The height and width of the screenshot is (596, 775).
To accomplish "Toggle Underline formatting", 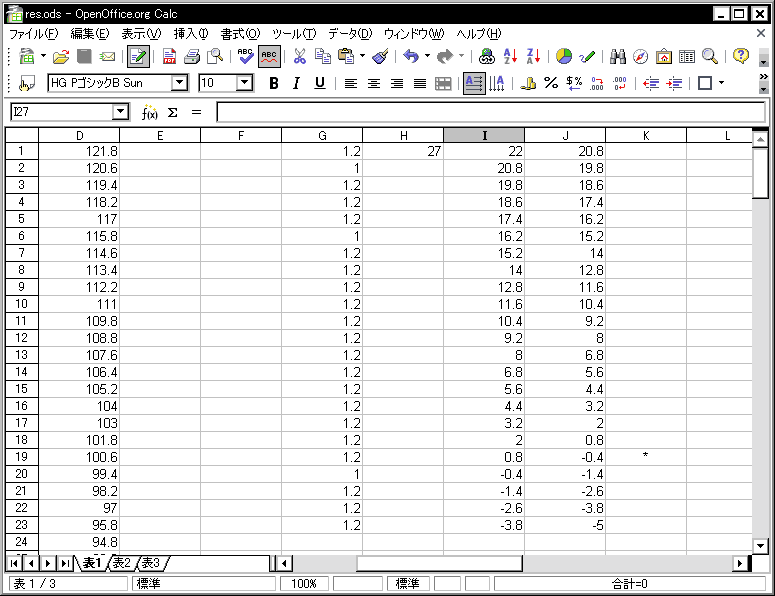I will 320,84.
